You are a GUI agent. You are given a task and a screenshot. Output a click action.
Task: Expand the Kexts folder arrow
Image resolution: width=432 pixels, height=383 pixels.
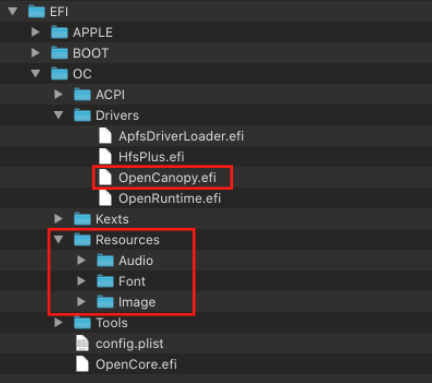coord(58,219)
